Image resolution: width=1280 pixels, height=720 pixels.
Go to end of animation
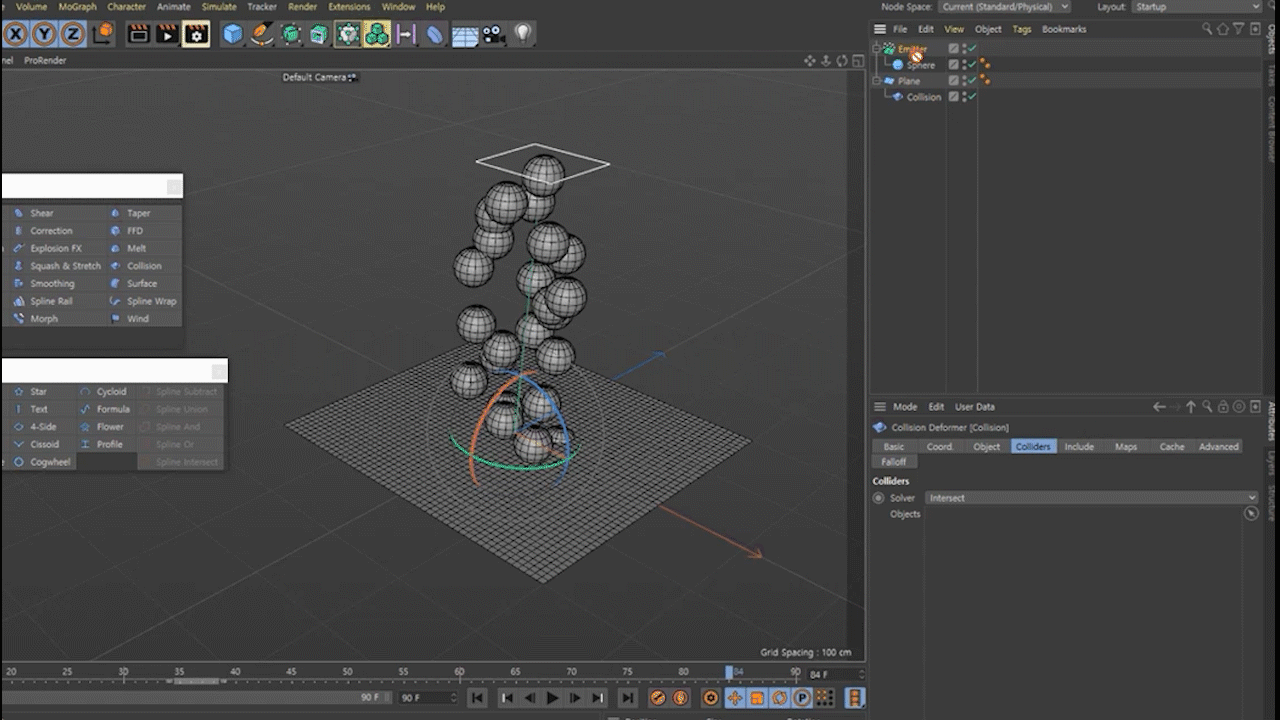pos(627,698)
